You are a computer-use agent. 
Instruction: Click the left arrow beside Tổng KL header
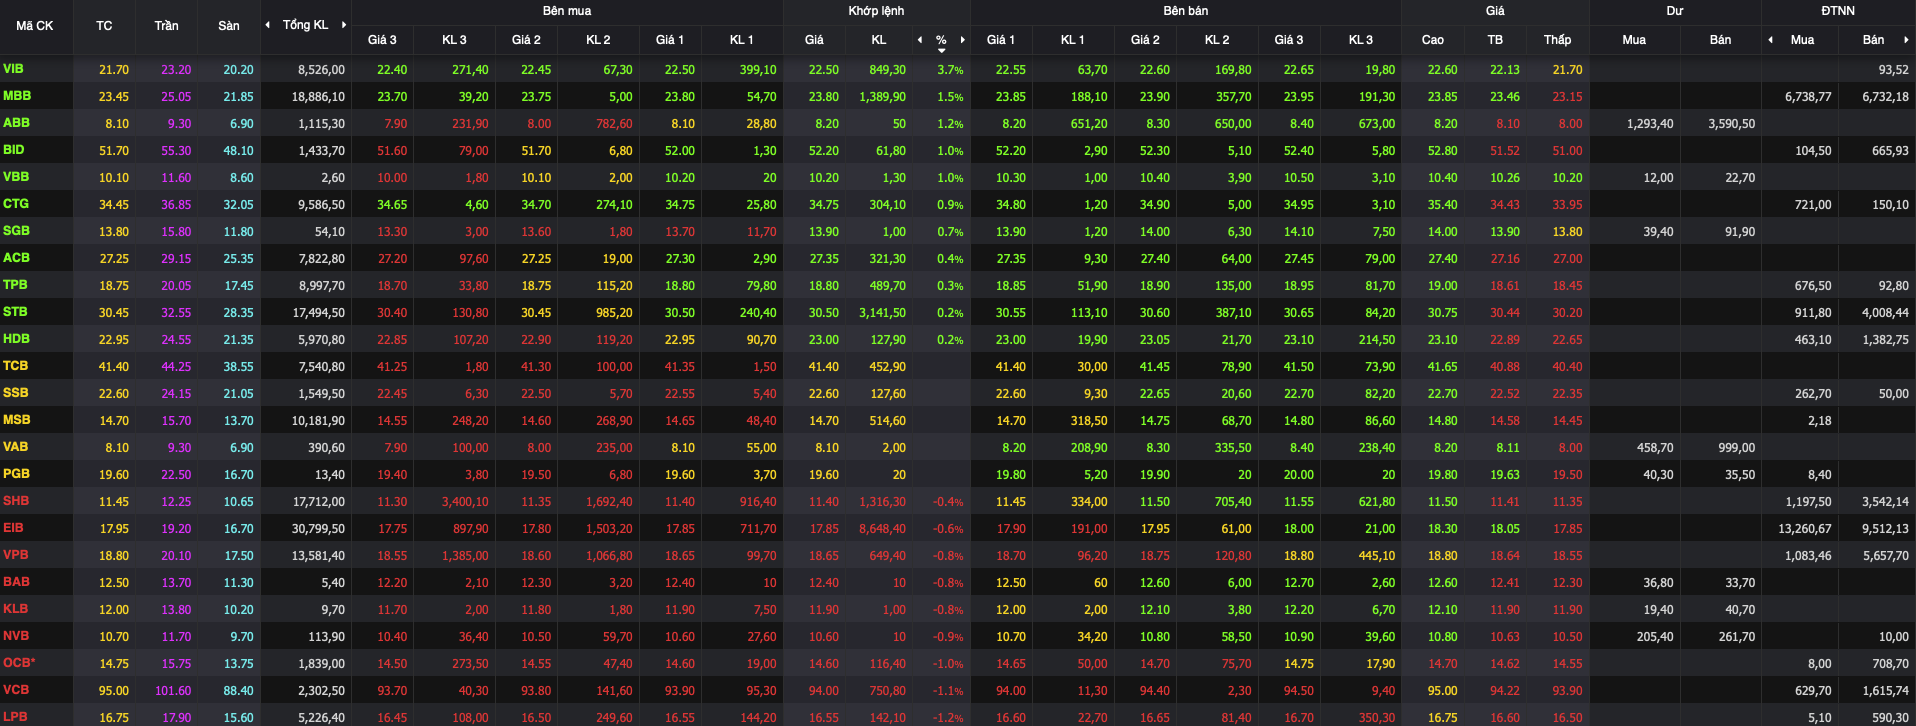267,25
